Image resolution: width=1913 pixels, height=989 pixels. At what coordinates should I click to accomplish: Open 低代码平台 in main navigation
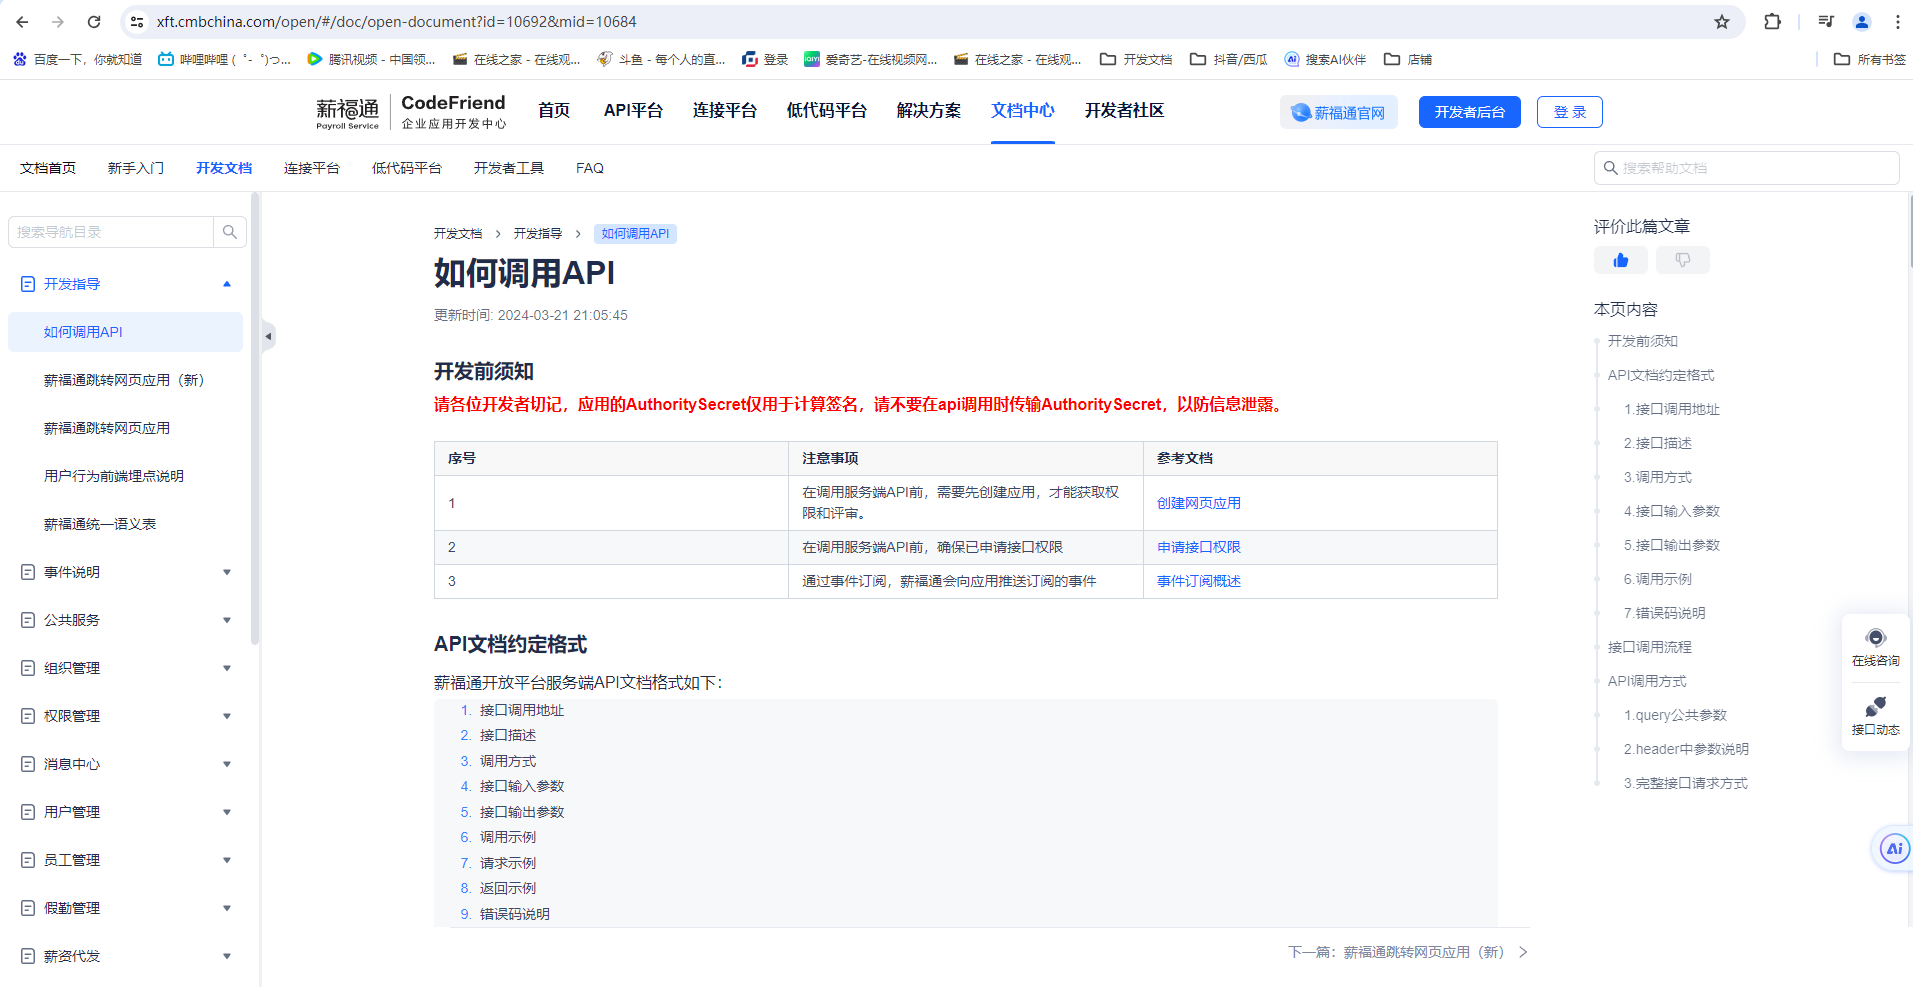coord(827,111)
